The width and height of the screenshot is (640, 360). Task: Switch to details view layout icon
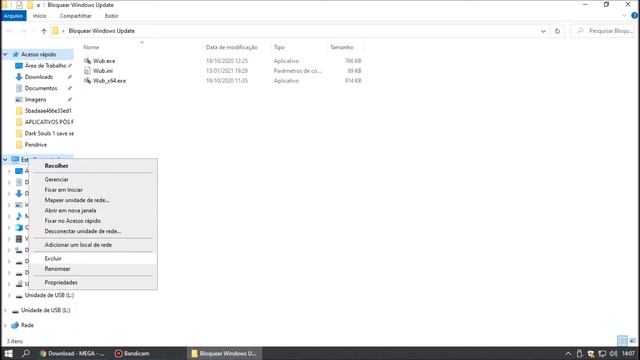pyautogui.click(x=622, y=340)
